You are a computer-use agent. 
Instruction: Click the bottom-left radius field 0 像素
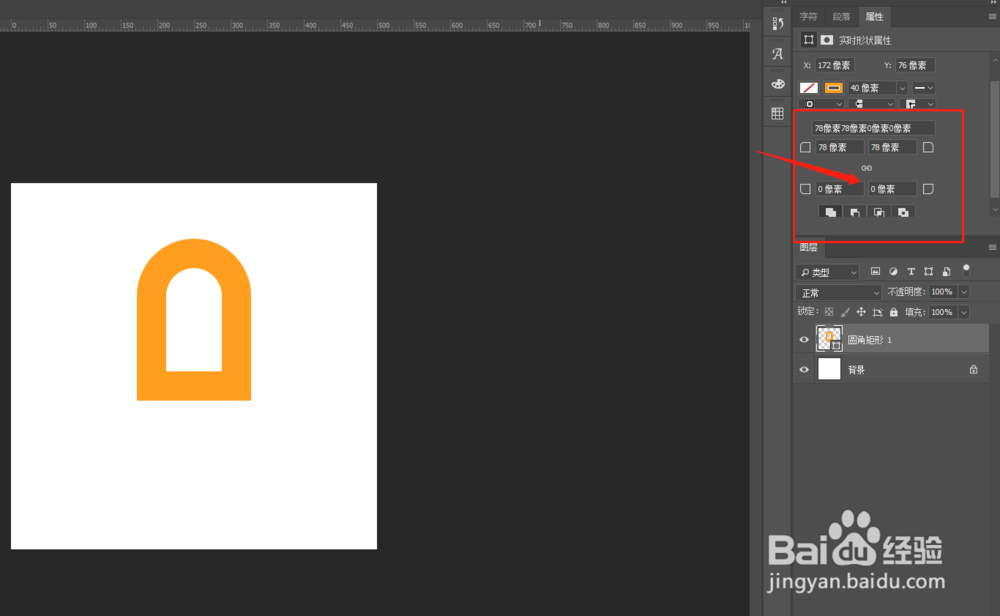pyautogui.click(x=840, y=189)
